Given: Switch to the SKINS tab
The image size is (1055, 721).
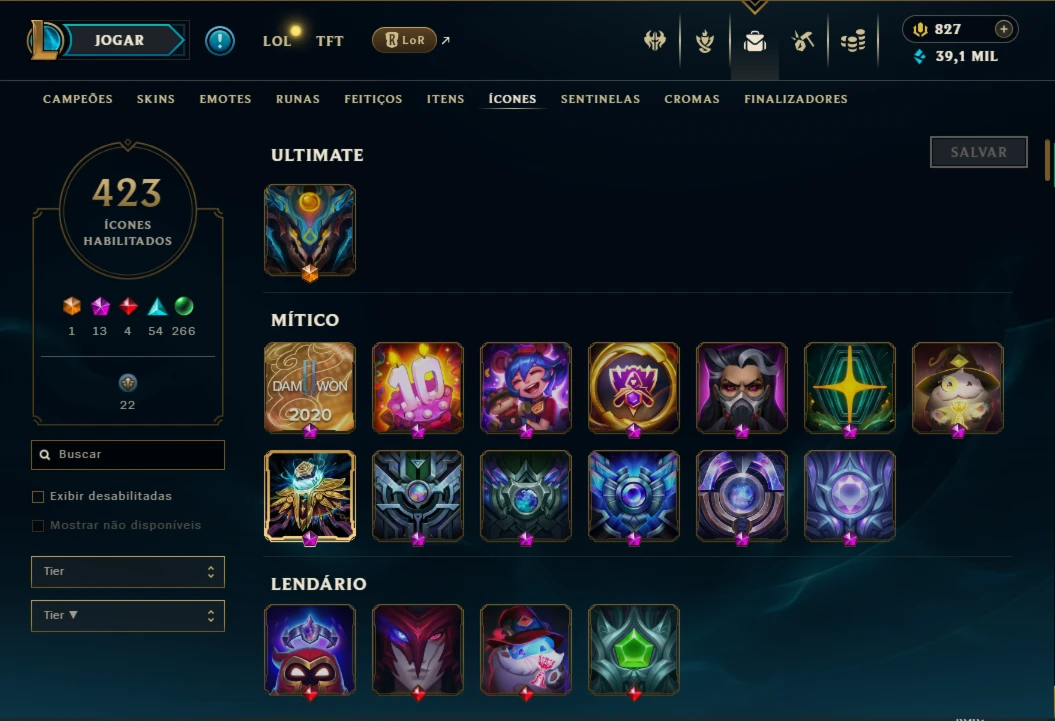Looking at the screenshot, I should click(x=155, y=99).
